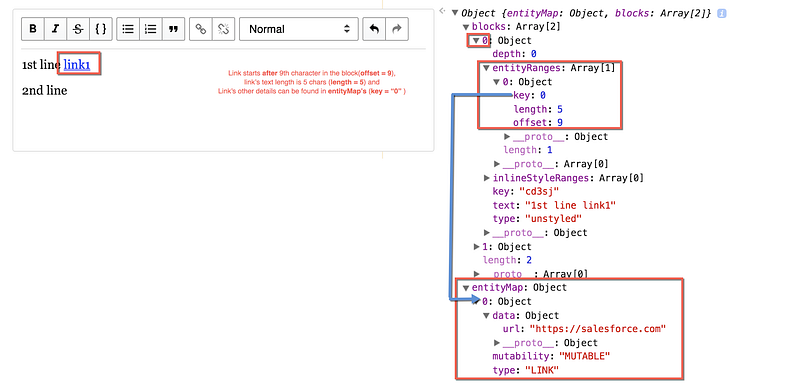Add a link with chain icon
The width and height of the screenshot is (800, 390).
[201, 29]
